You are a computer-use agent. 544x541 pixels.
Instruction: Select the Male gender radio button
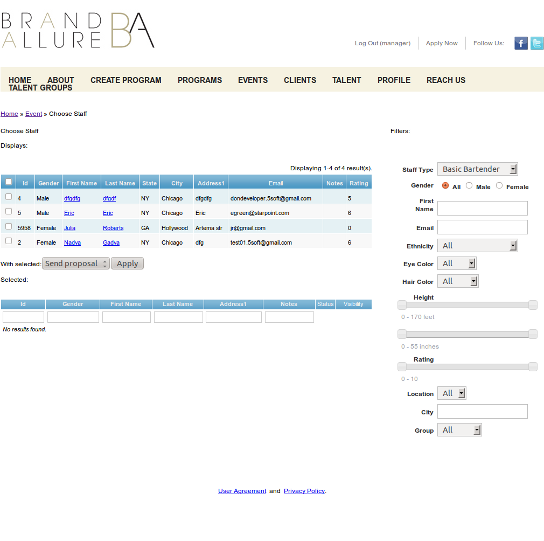tap(469, 186)
